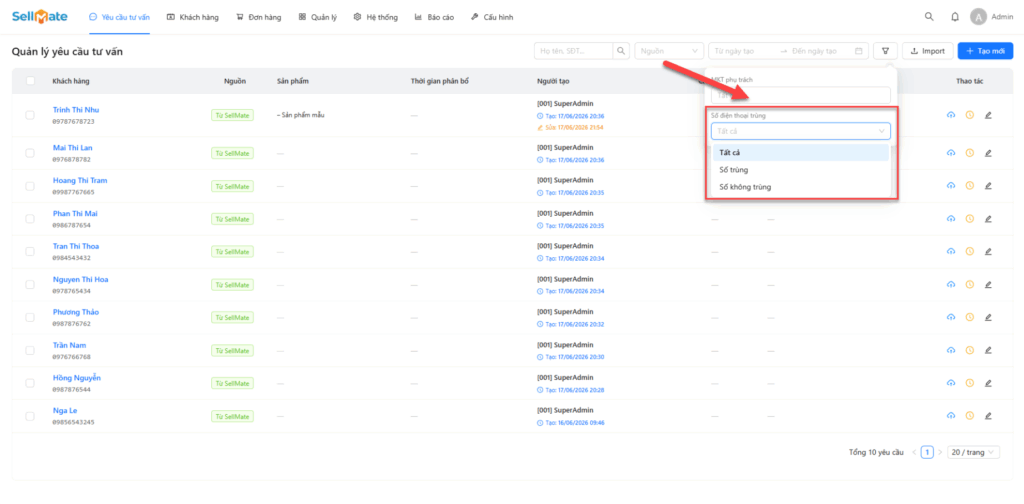Check the box for Nguyen Thi Hoa

coord(30,285)
